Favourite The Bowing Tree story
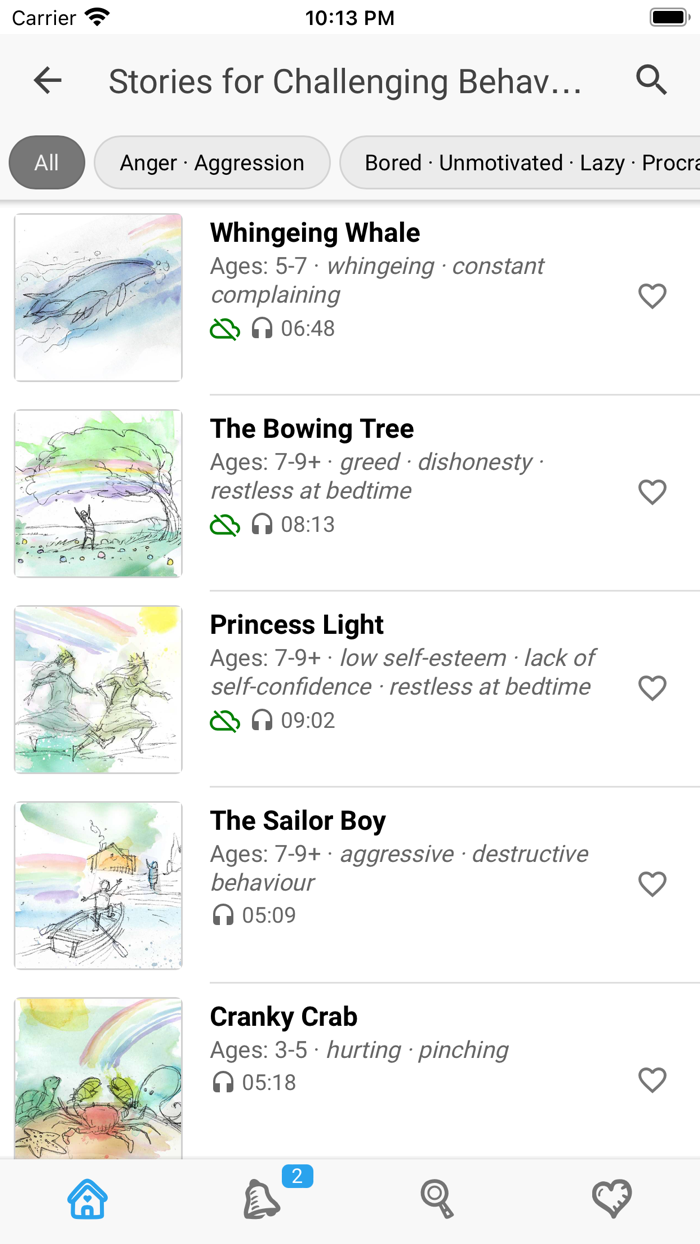 [x=652, y=492]
